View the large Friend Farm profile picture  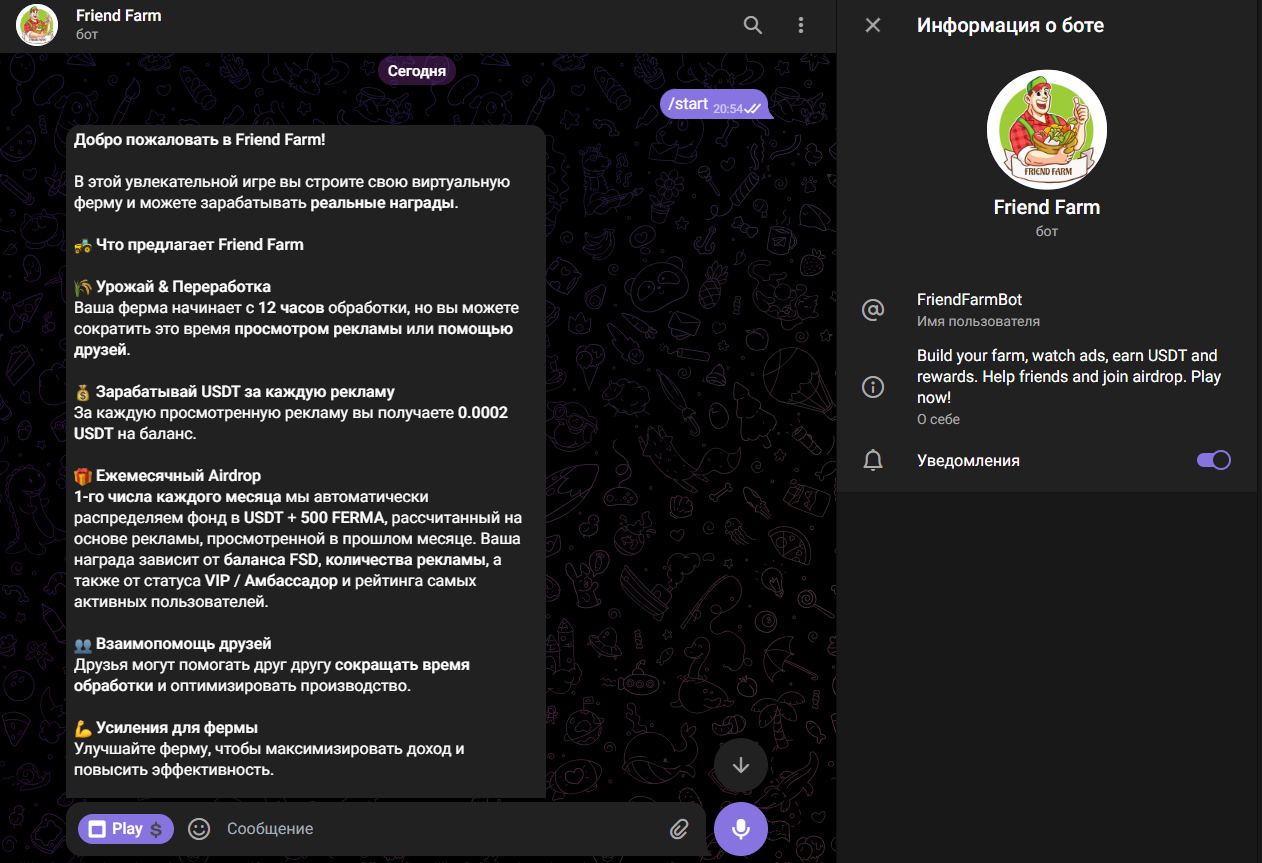(x=1047, y=129)
